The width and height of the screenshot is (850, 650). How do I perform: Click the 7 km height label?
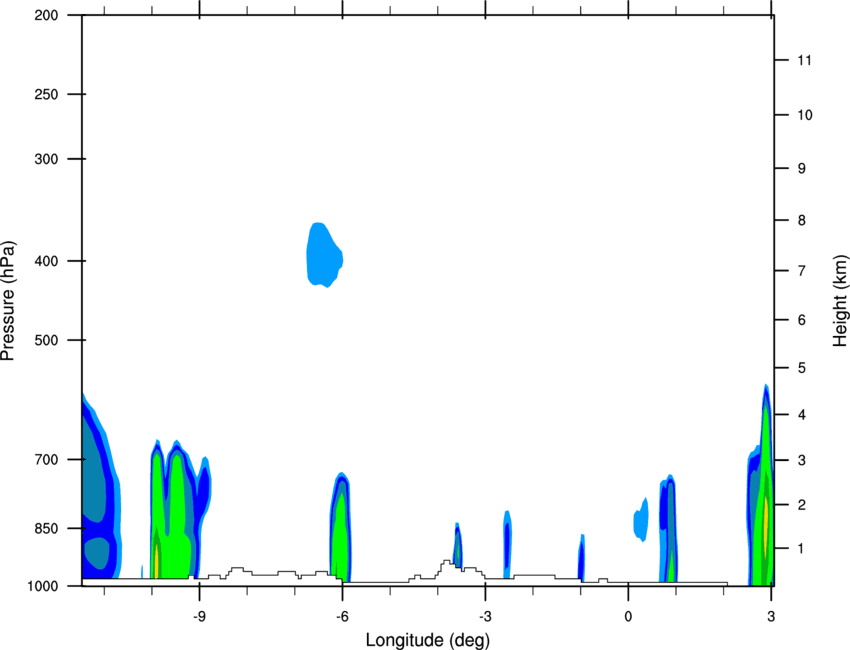801,271
